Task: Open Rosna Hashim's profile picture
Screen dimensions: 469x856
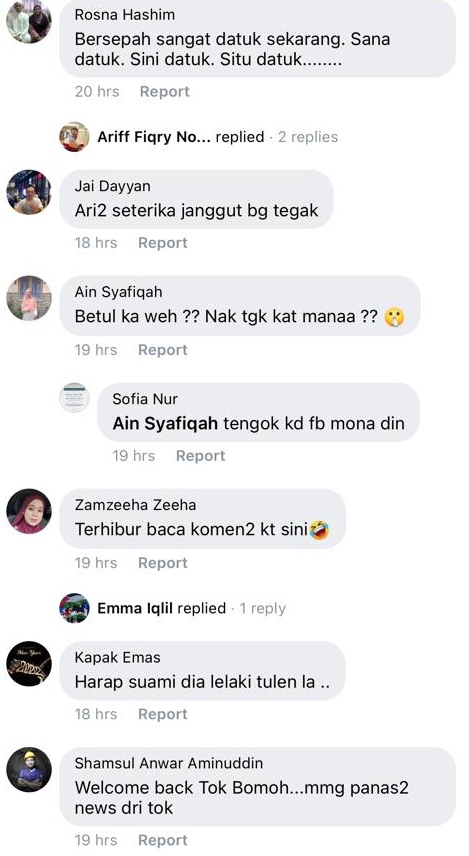Action: click(x=28, y=21)
